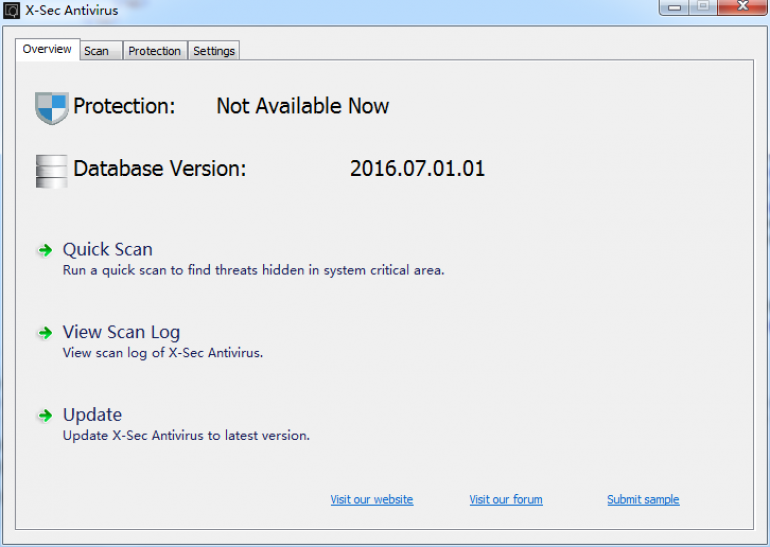Start a Quick Scan

tap(108, 249)
